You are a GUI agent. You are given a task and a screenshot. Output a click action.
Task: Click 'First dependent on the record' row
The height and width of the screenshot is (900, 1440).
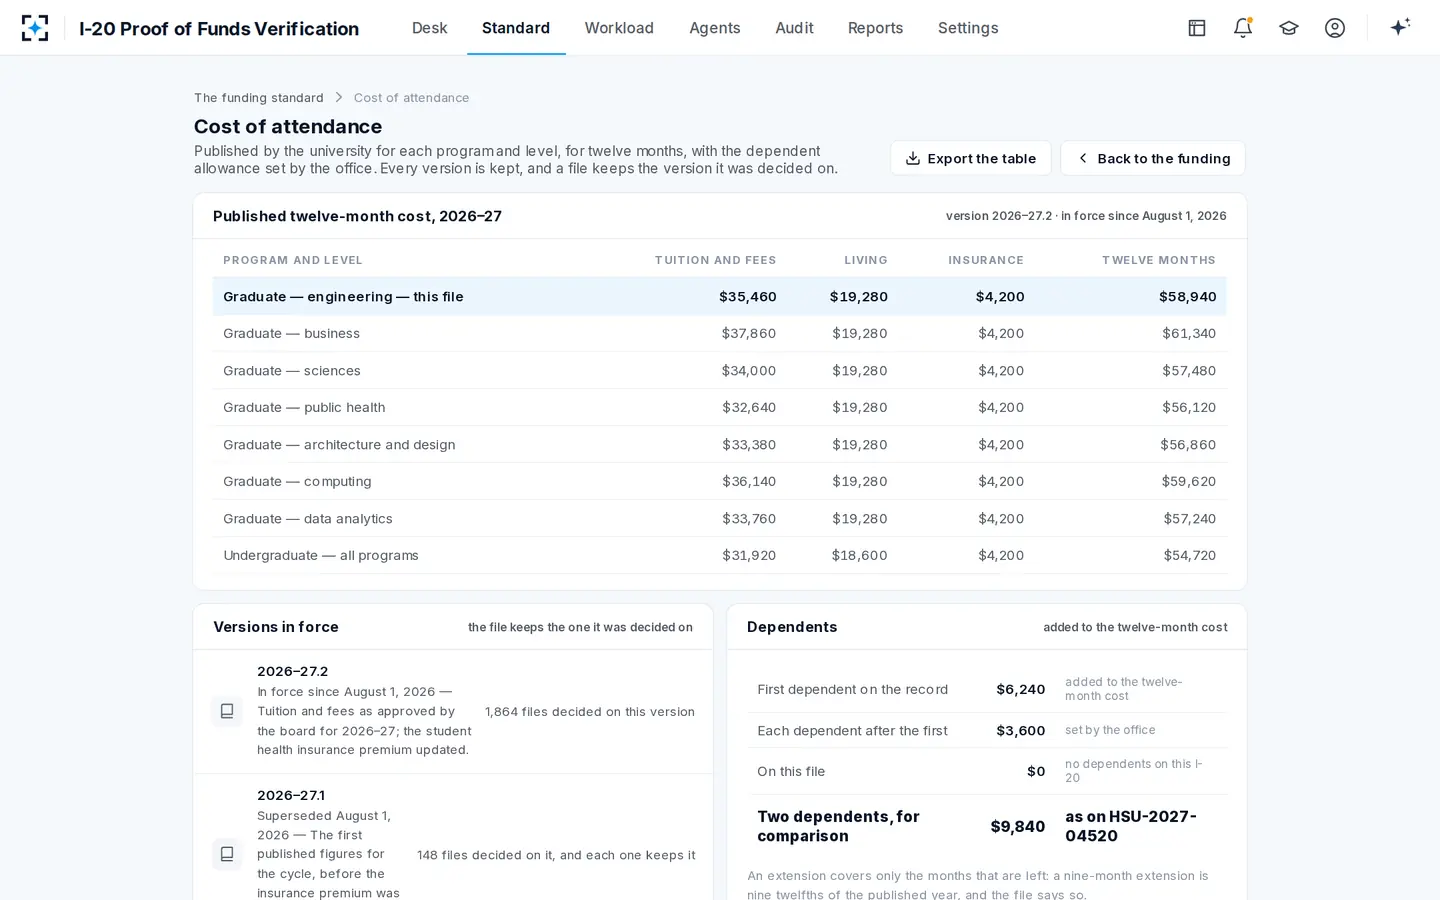coord(987,690)
